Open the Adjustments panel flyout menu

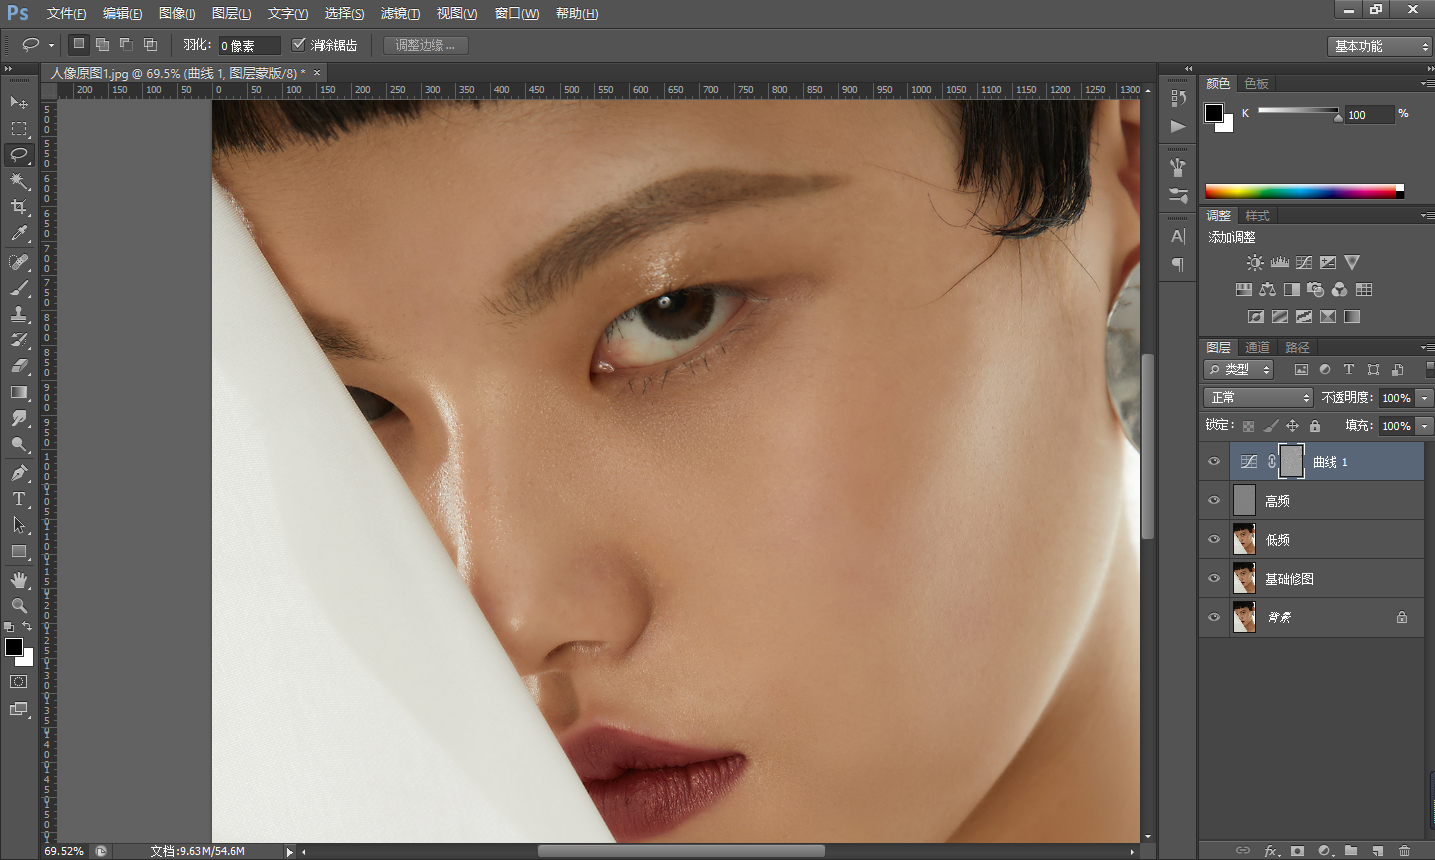1427,215
